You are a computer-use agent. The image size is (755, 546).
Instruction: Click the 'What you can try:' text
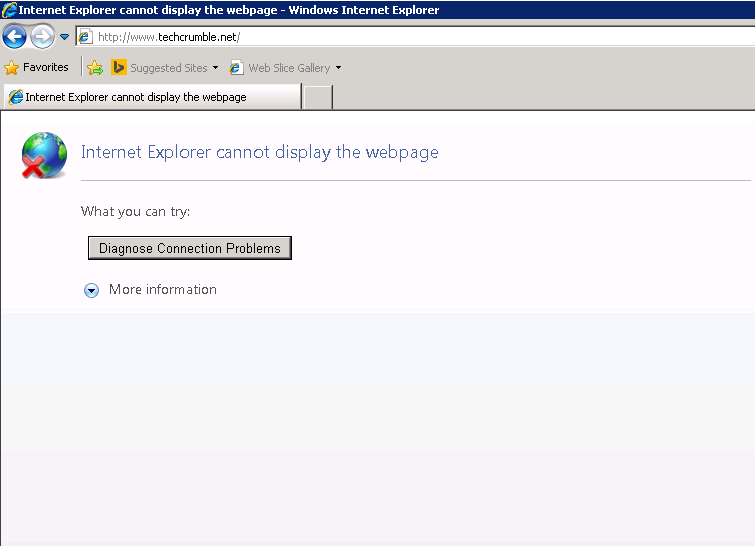[x=135, y=211]
